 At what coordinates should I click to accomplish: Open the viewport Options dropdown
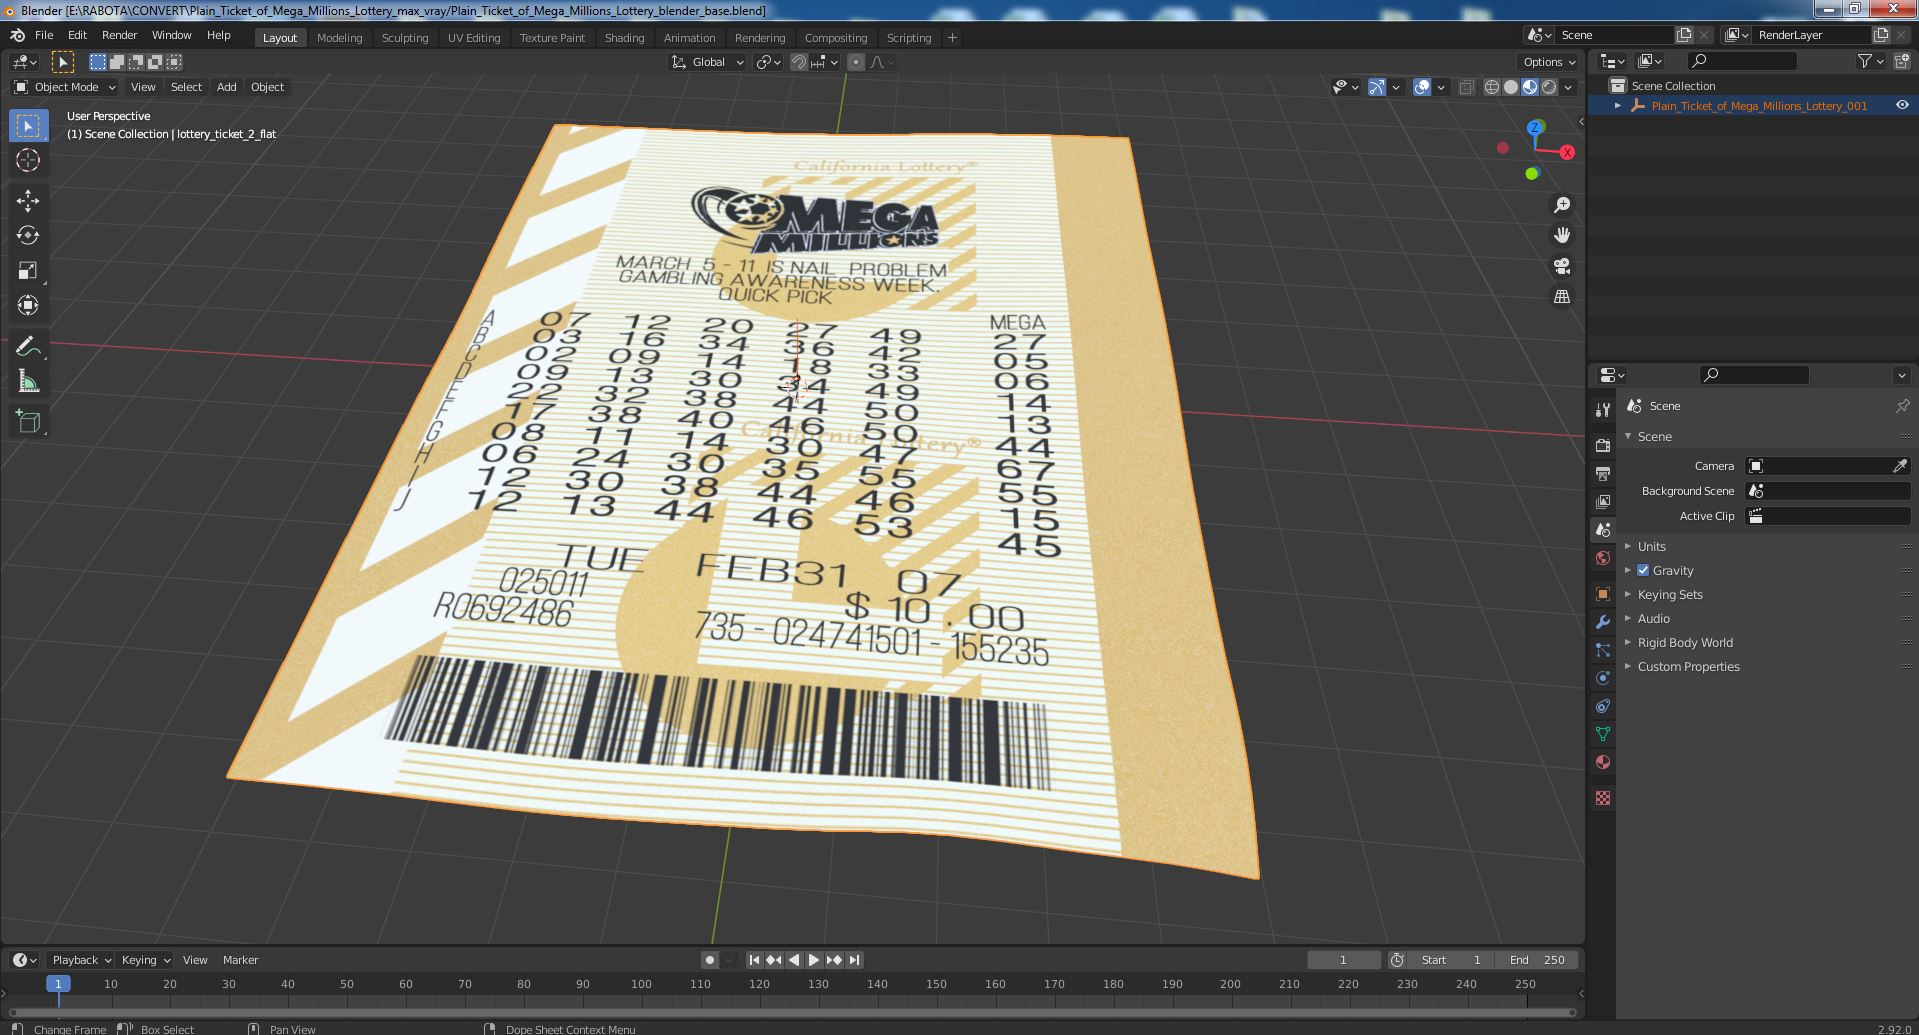point(1548,62)
